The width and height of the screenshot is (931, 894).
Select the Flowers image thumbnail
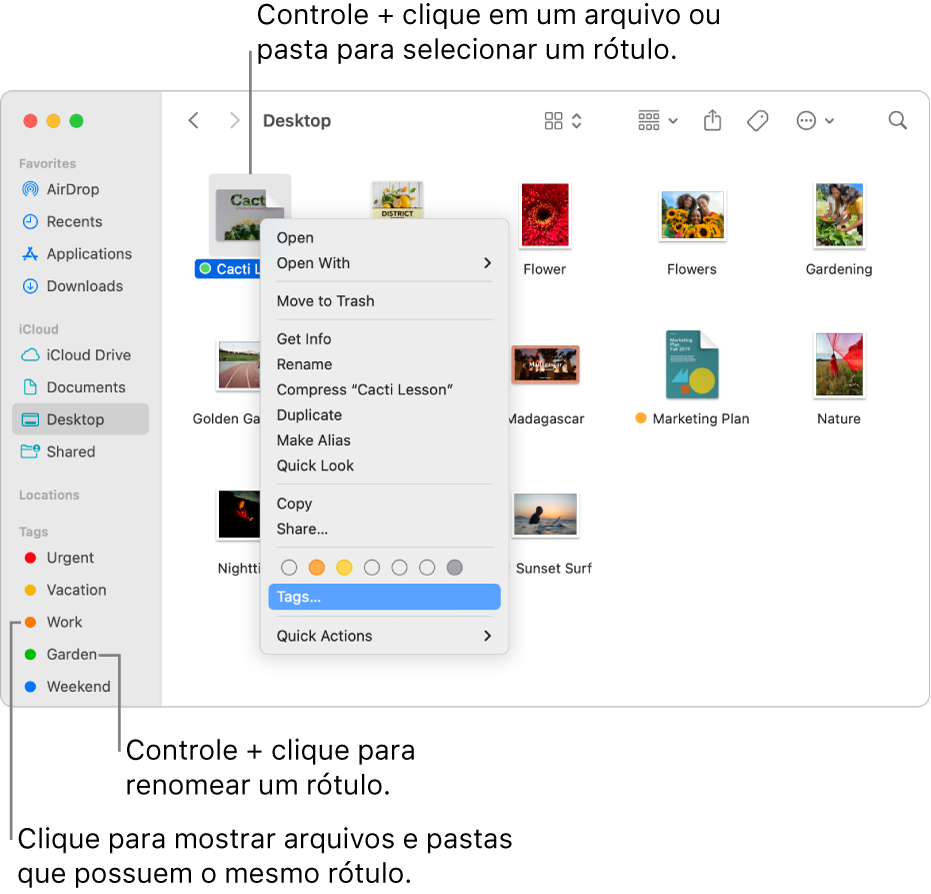(692, 215)
